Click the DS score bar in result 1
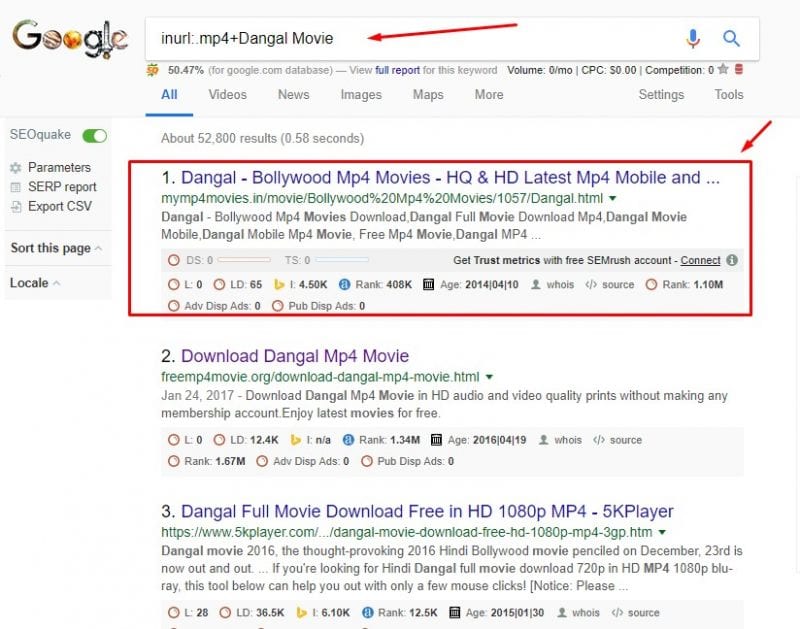Image resolution: width=800 pixels, height=629 pixels. pyautogui.click(x=244, y=260)
